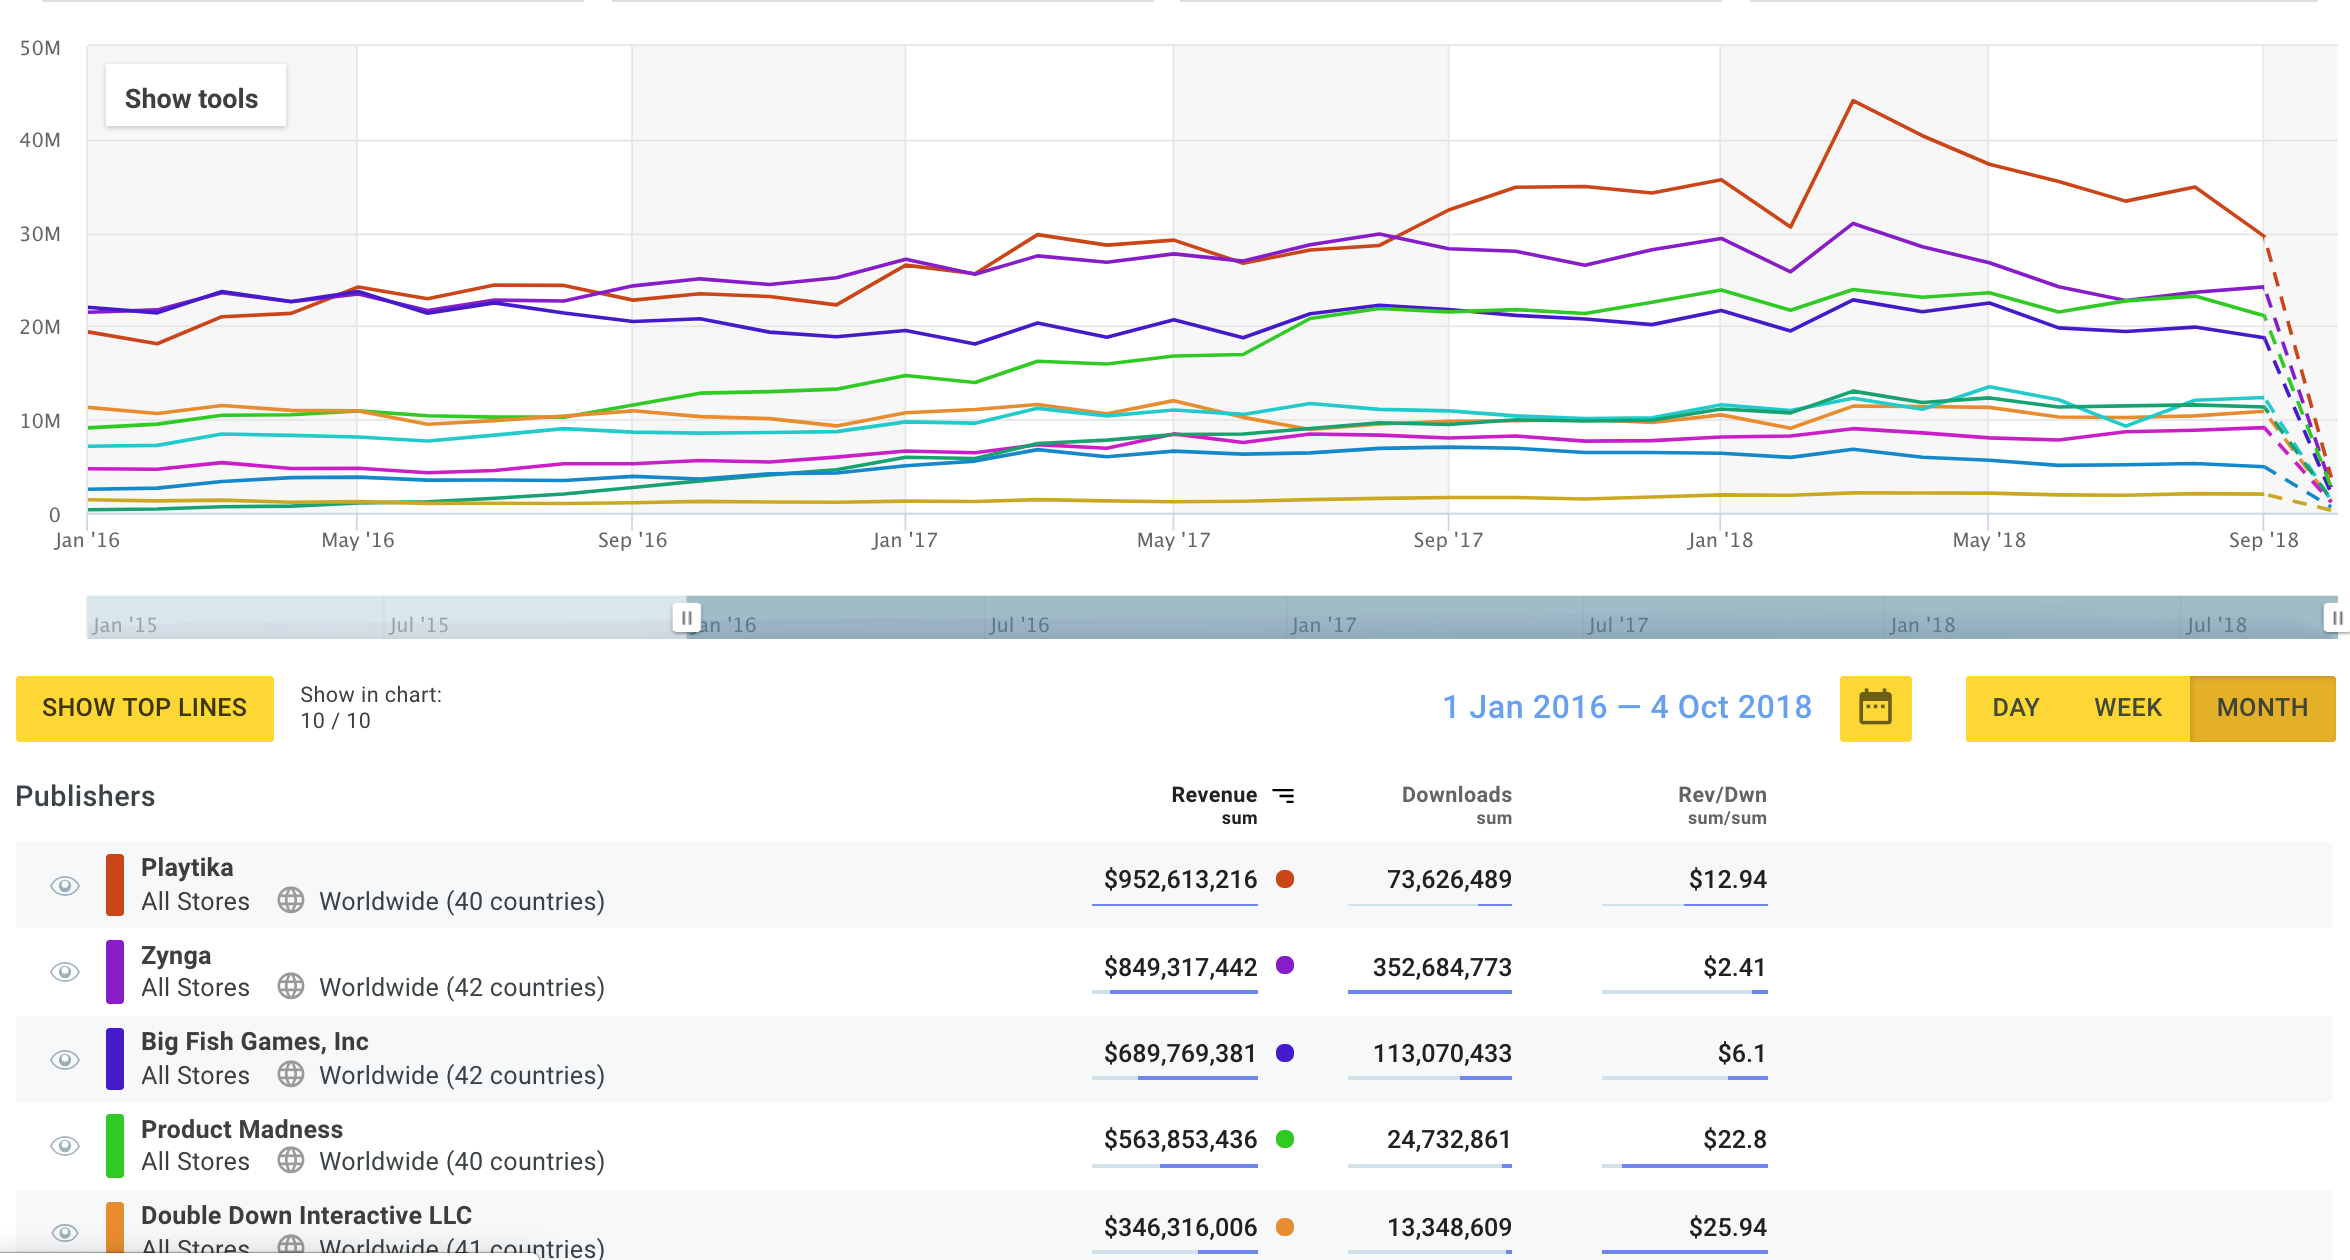Click Show tools button on chart
This screenshot has width=2350, height=1260.
(192, 99)
